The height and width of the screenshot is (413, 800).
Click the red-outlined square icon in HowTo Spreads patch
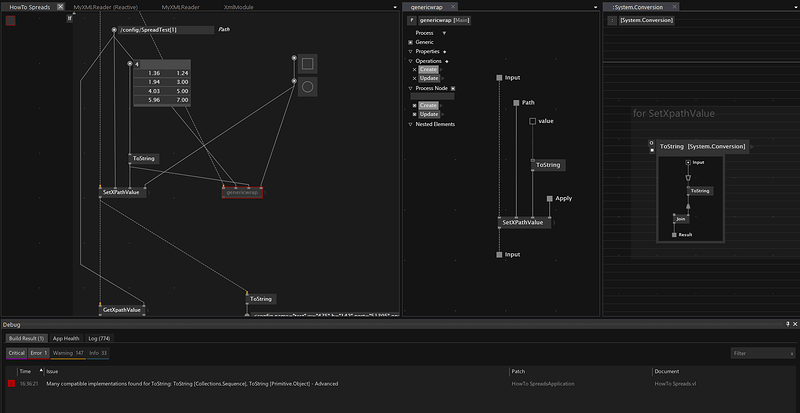(x=10, y=20)
